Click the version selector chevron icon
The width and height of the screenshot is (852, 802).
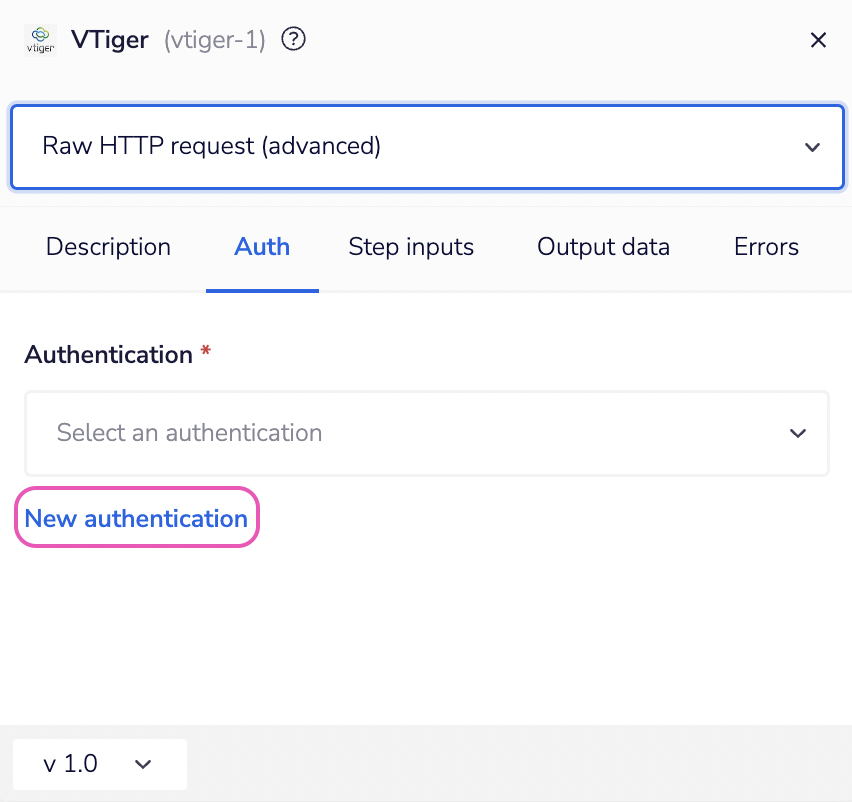(143, 763)
